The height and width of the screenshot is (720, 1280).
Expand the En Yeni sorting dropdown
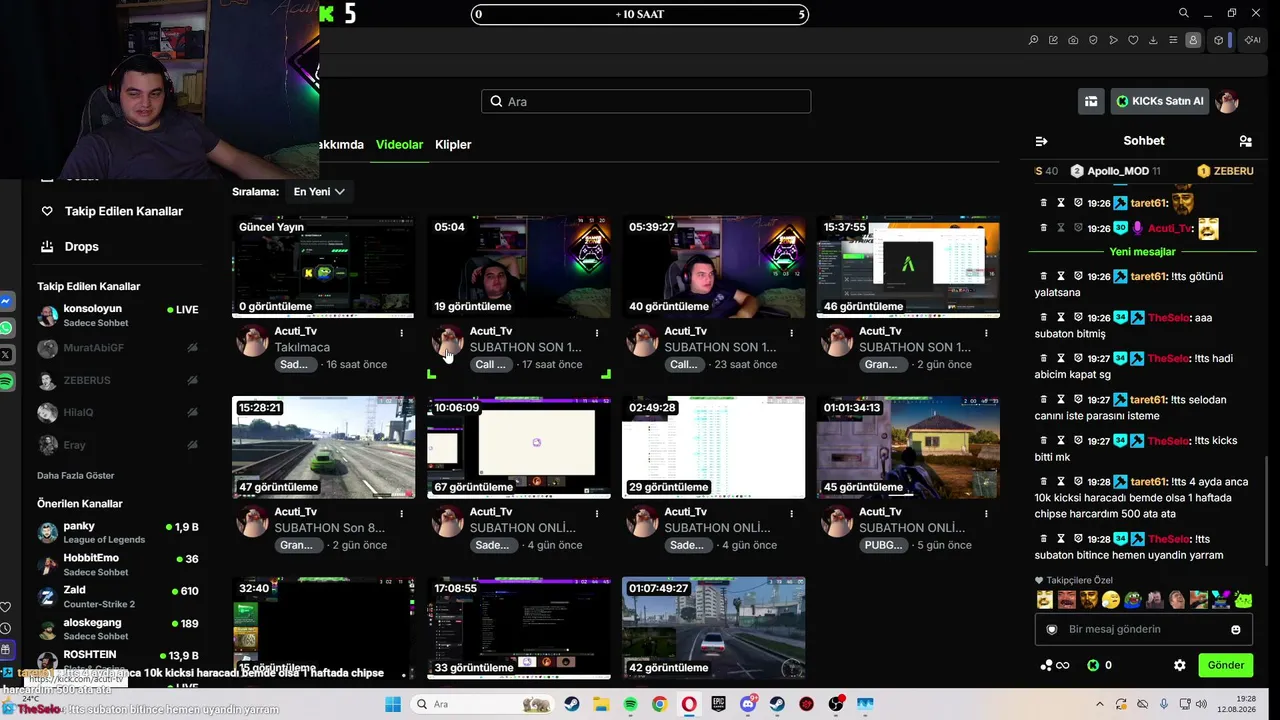[319, 191]
